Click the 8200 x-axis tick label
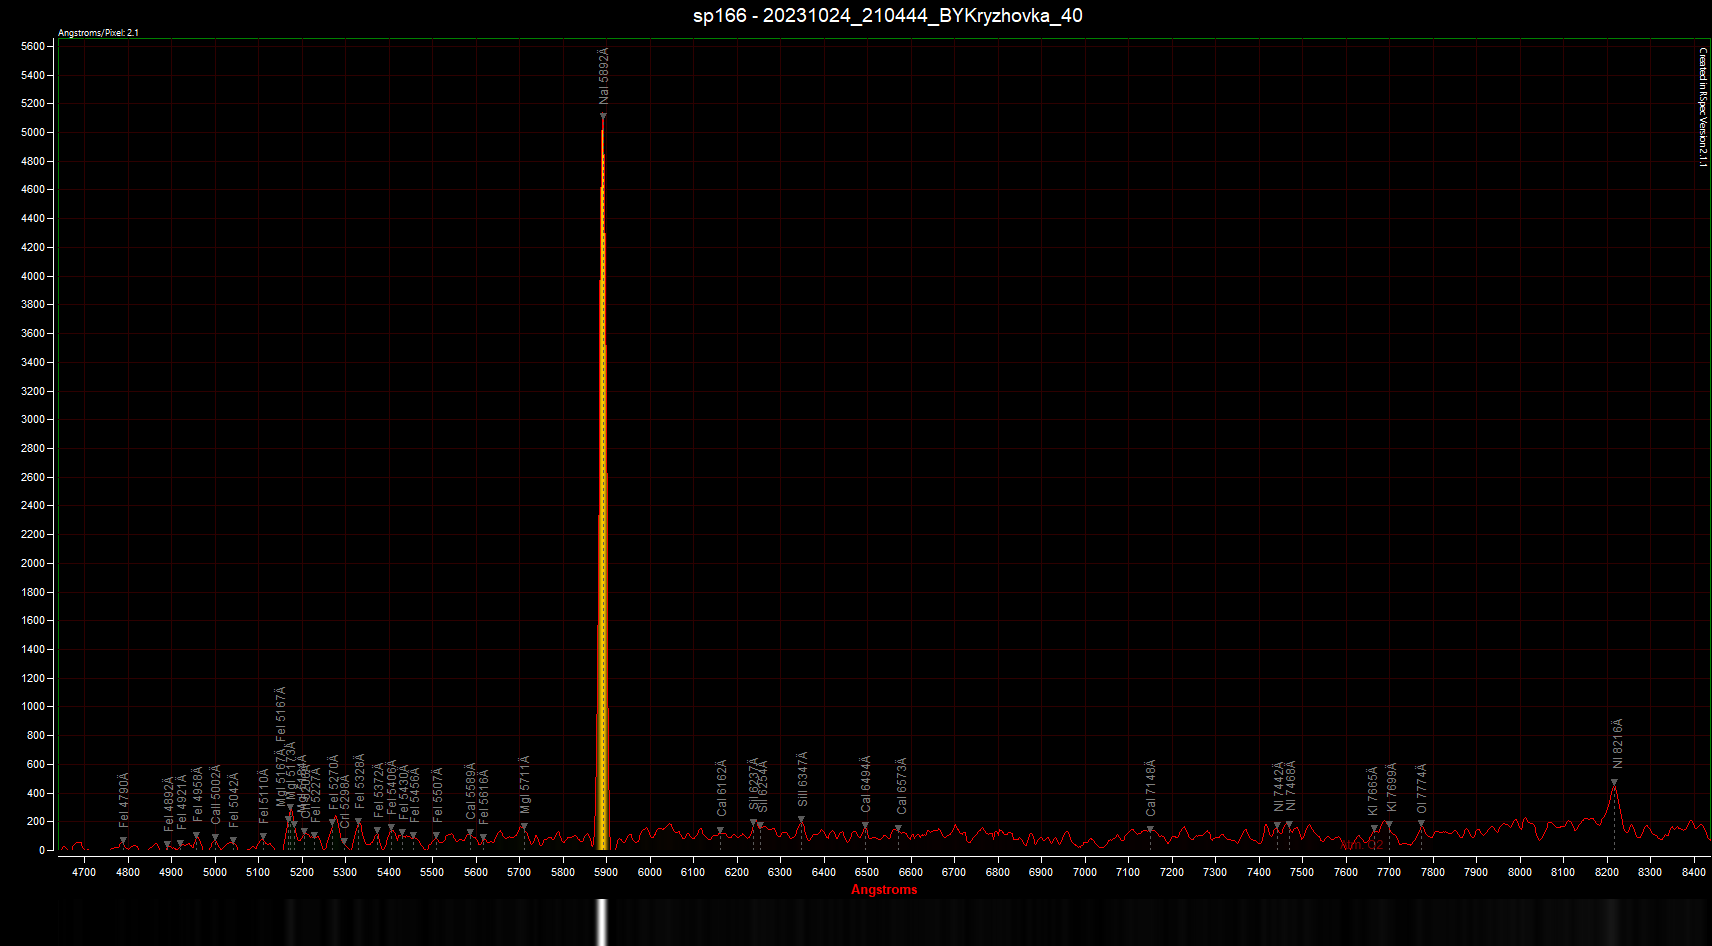 pos(1607,872)
